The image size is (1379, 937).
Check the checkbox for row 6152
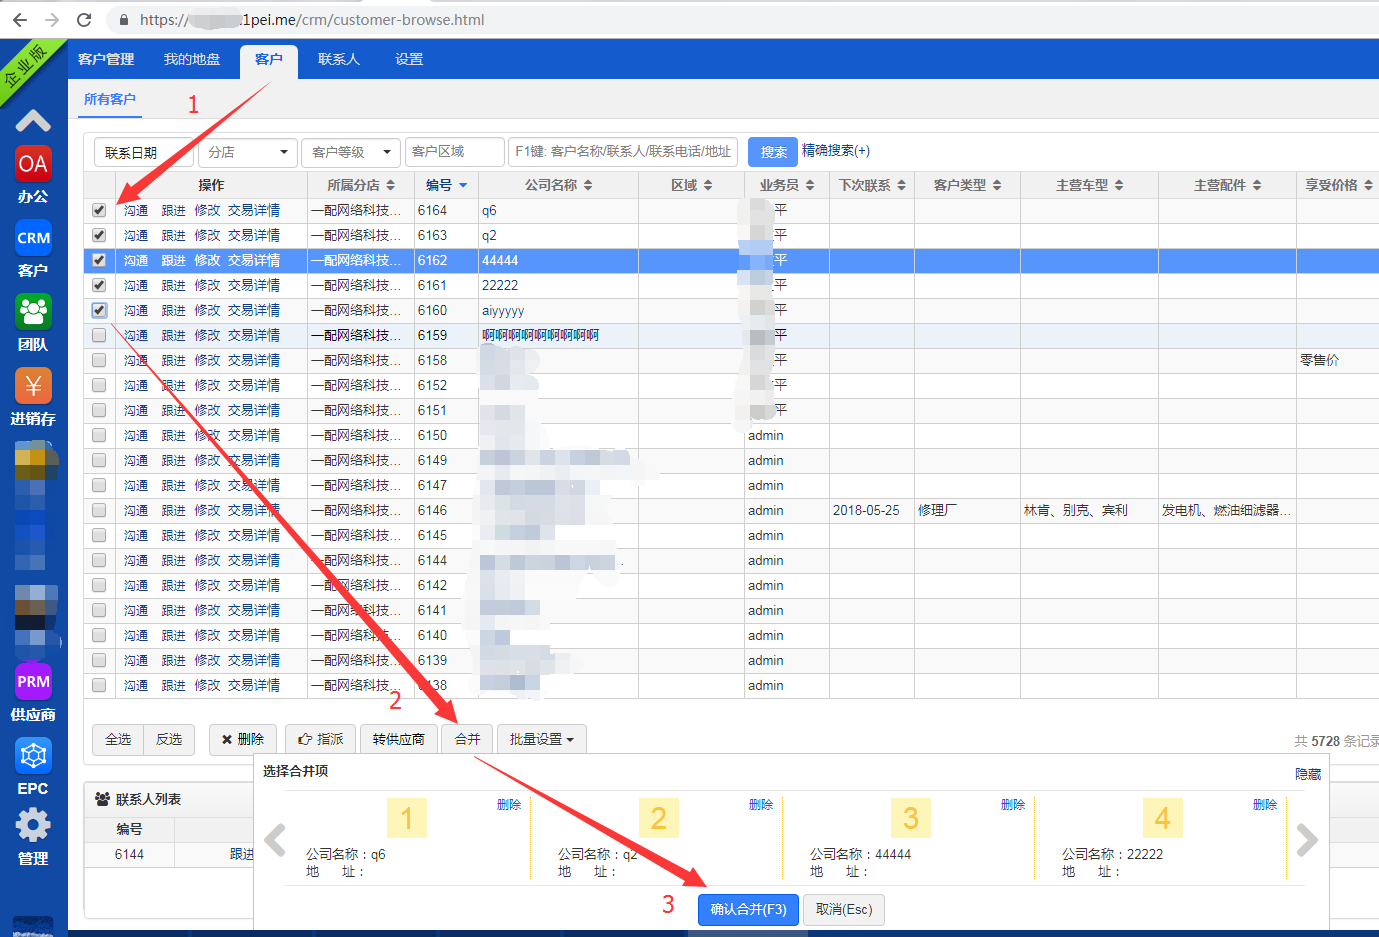click(99, 385)
